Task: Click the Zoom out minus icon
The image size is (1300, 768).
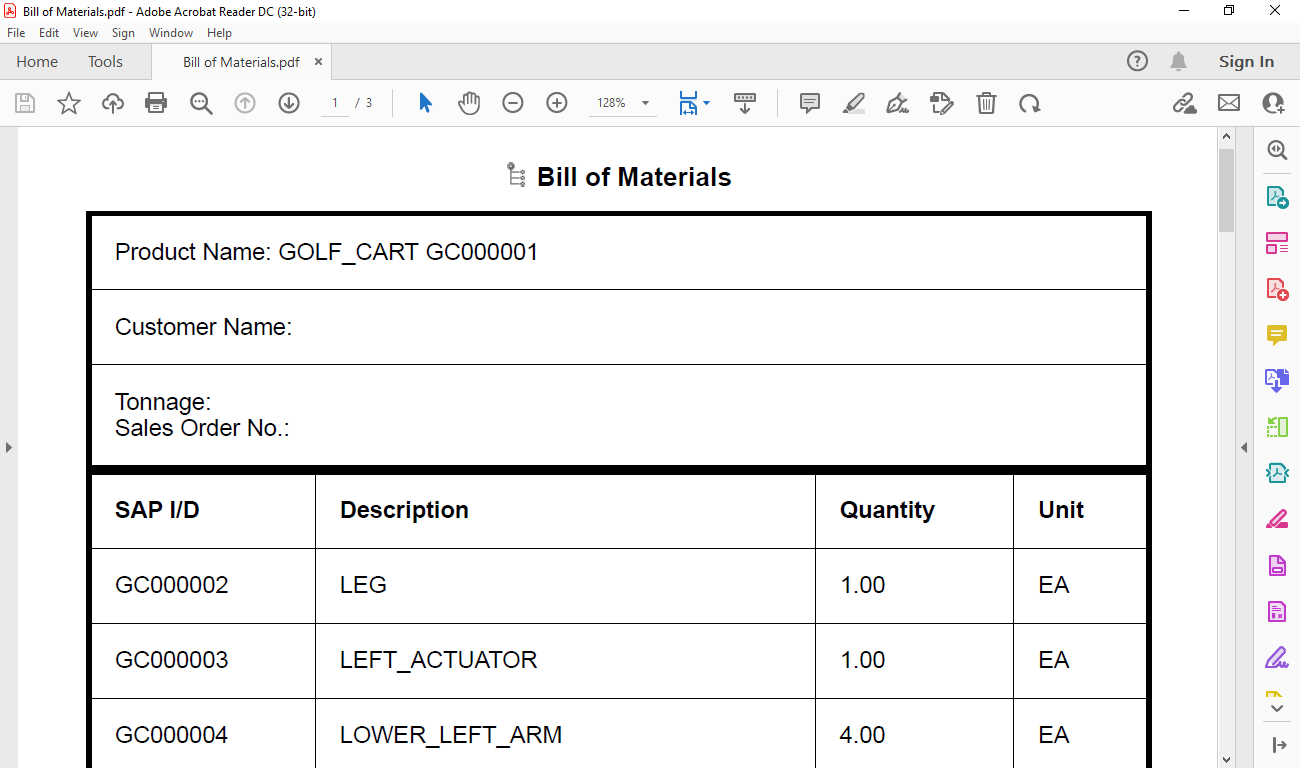Action: [x=513, y=103]
